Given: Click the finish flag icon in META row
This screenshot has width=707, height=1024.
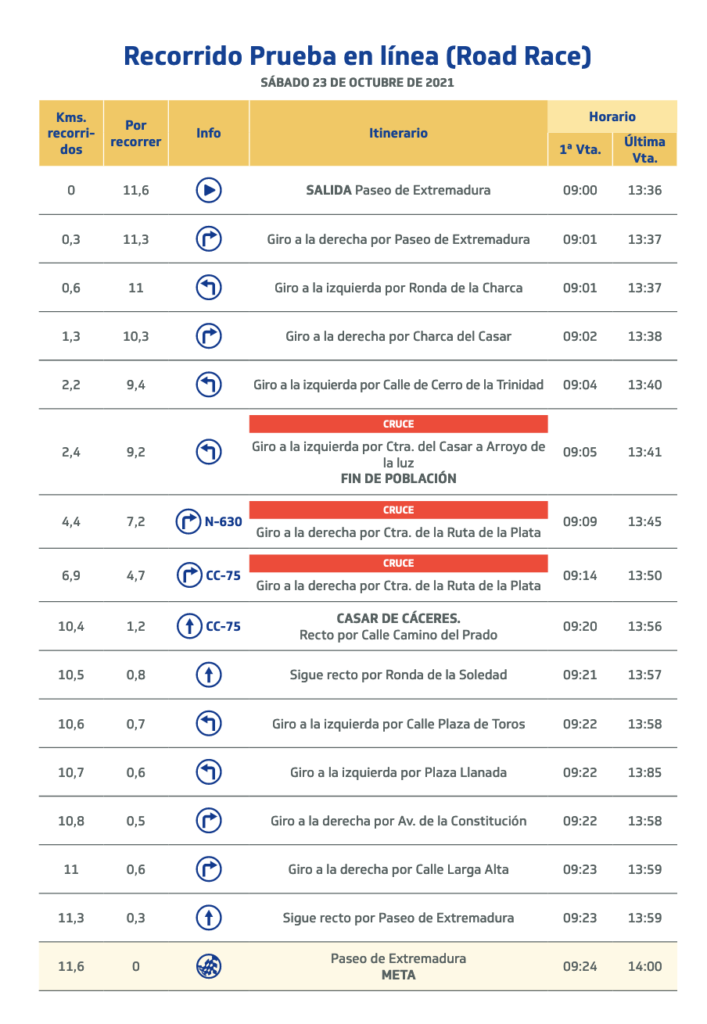Looking at the screenshot, I should tap(208, 967).
